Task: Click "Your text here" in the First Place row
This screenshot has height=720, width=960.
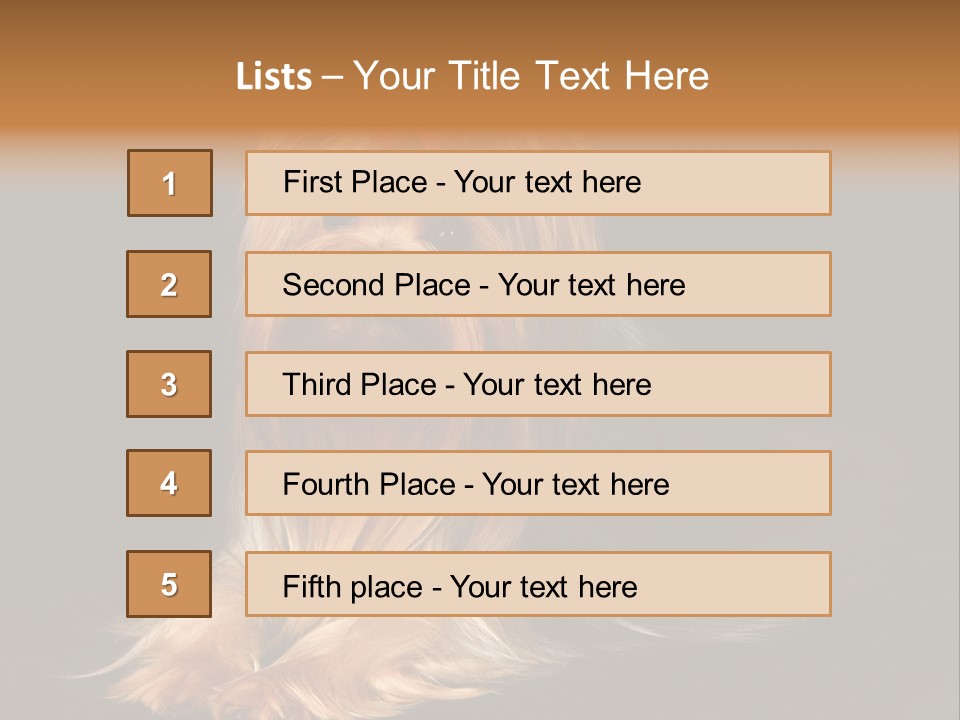Action: (547, 182)
